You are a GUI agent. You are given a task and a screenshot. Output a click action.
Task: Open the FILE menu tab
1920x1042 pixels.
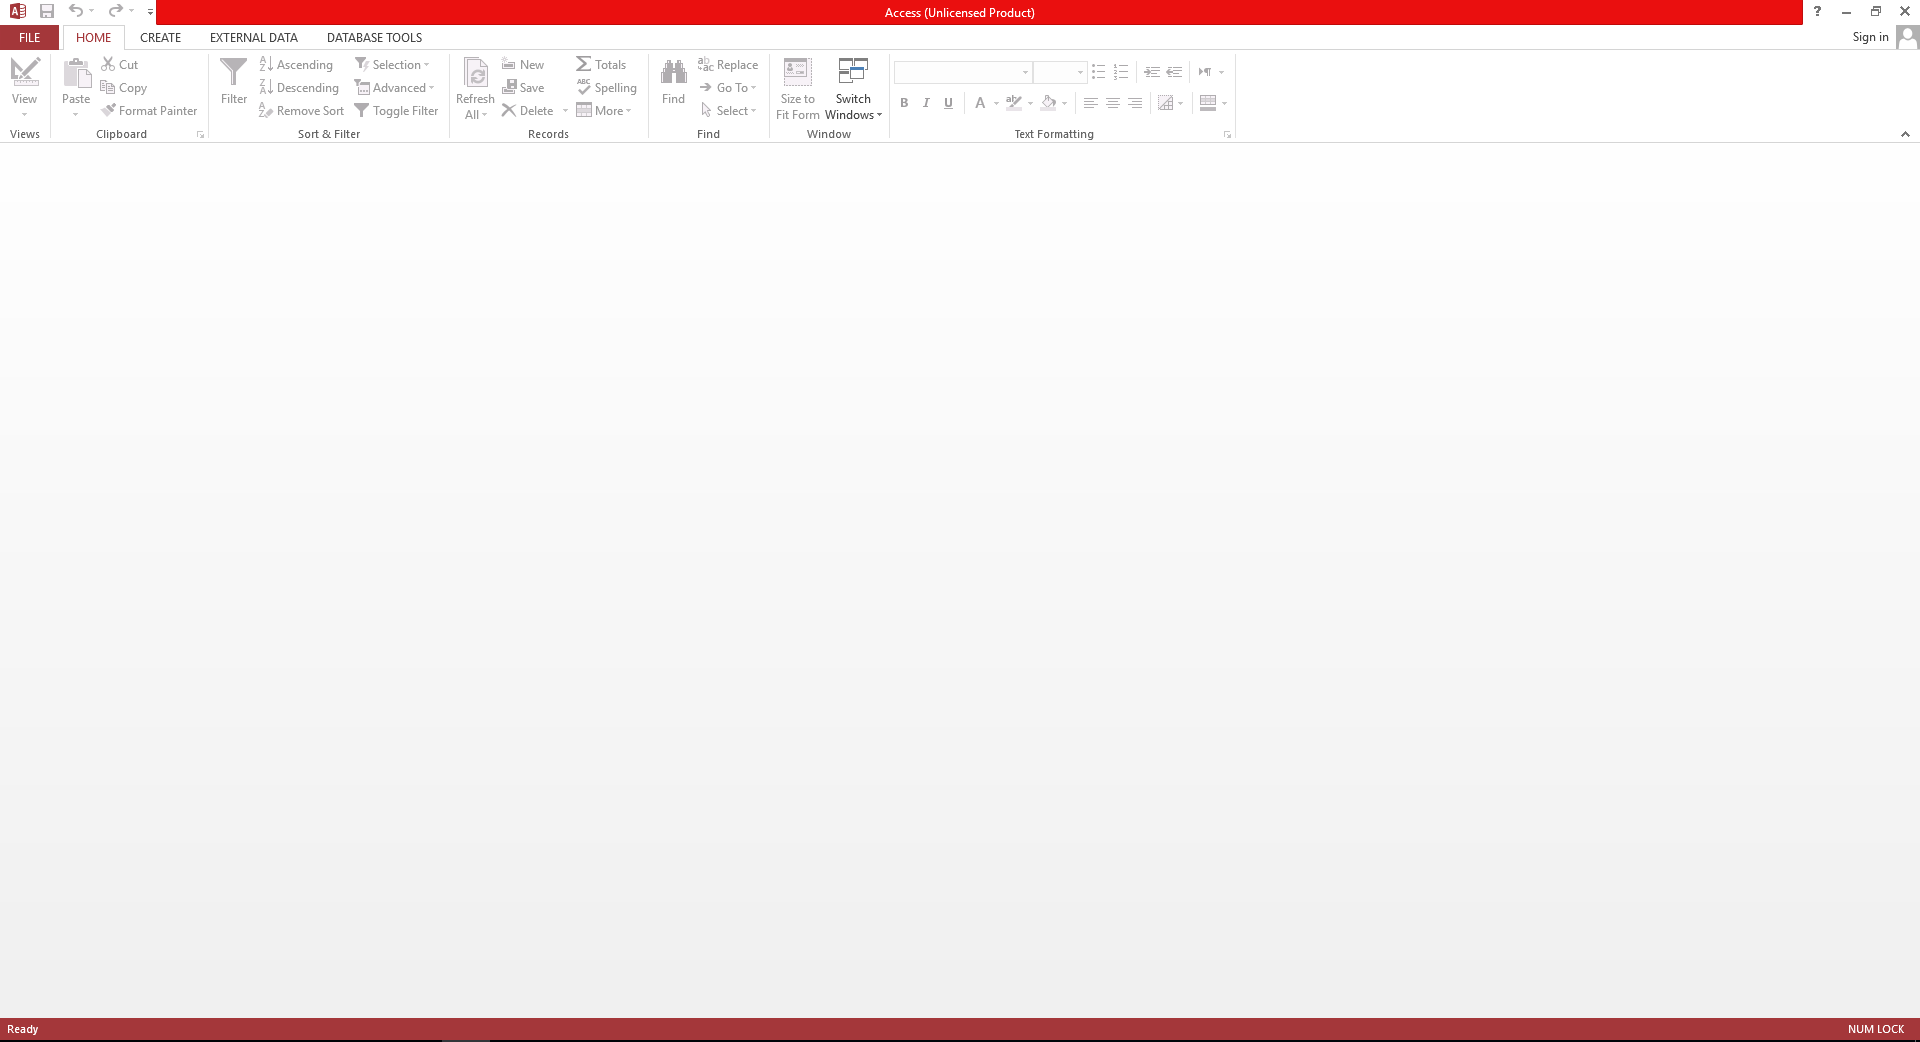30,37
